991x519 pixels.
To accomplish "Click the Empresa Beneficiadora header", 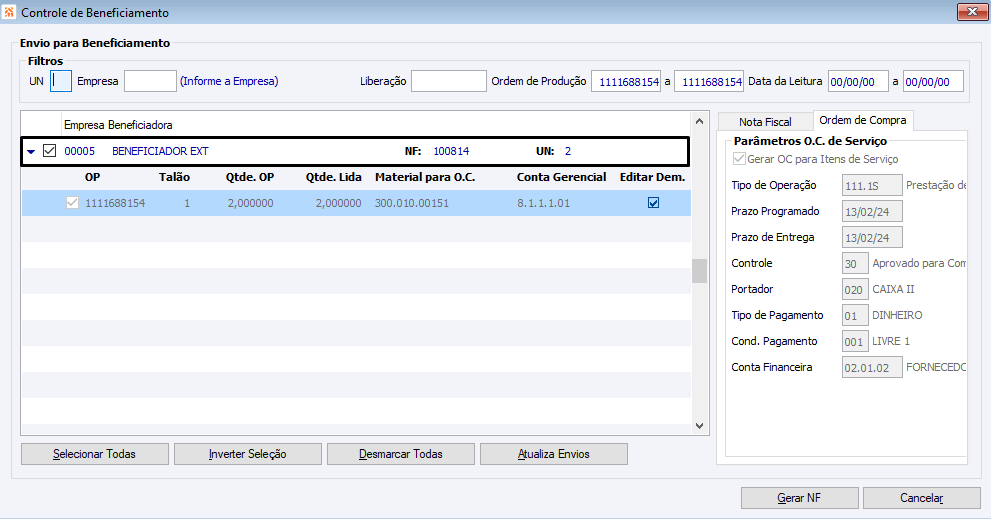I will point(118,125).
